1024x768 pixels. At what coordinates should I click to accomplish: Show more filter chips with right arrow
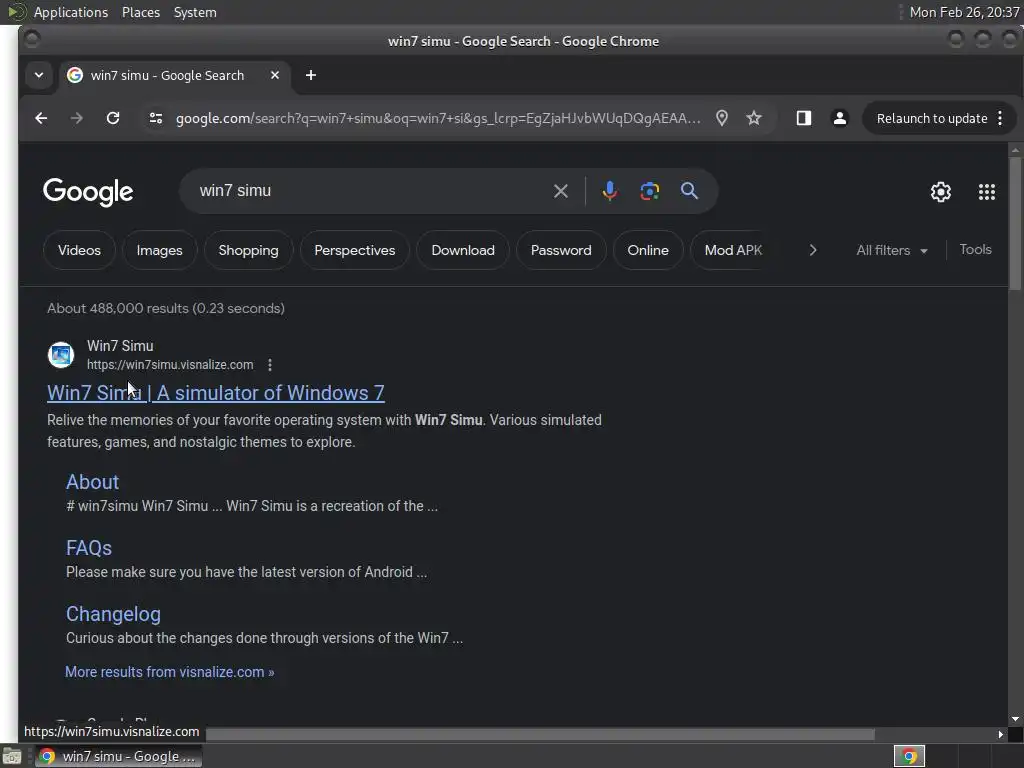pos(813,250)
